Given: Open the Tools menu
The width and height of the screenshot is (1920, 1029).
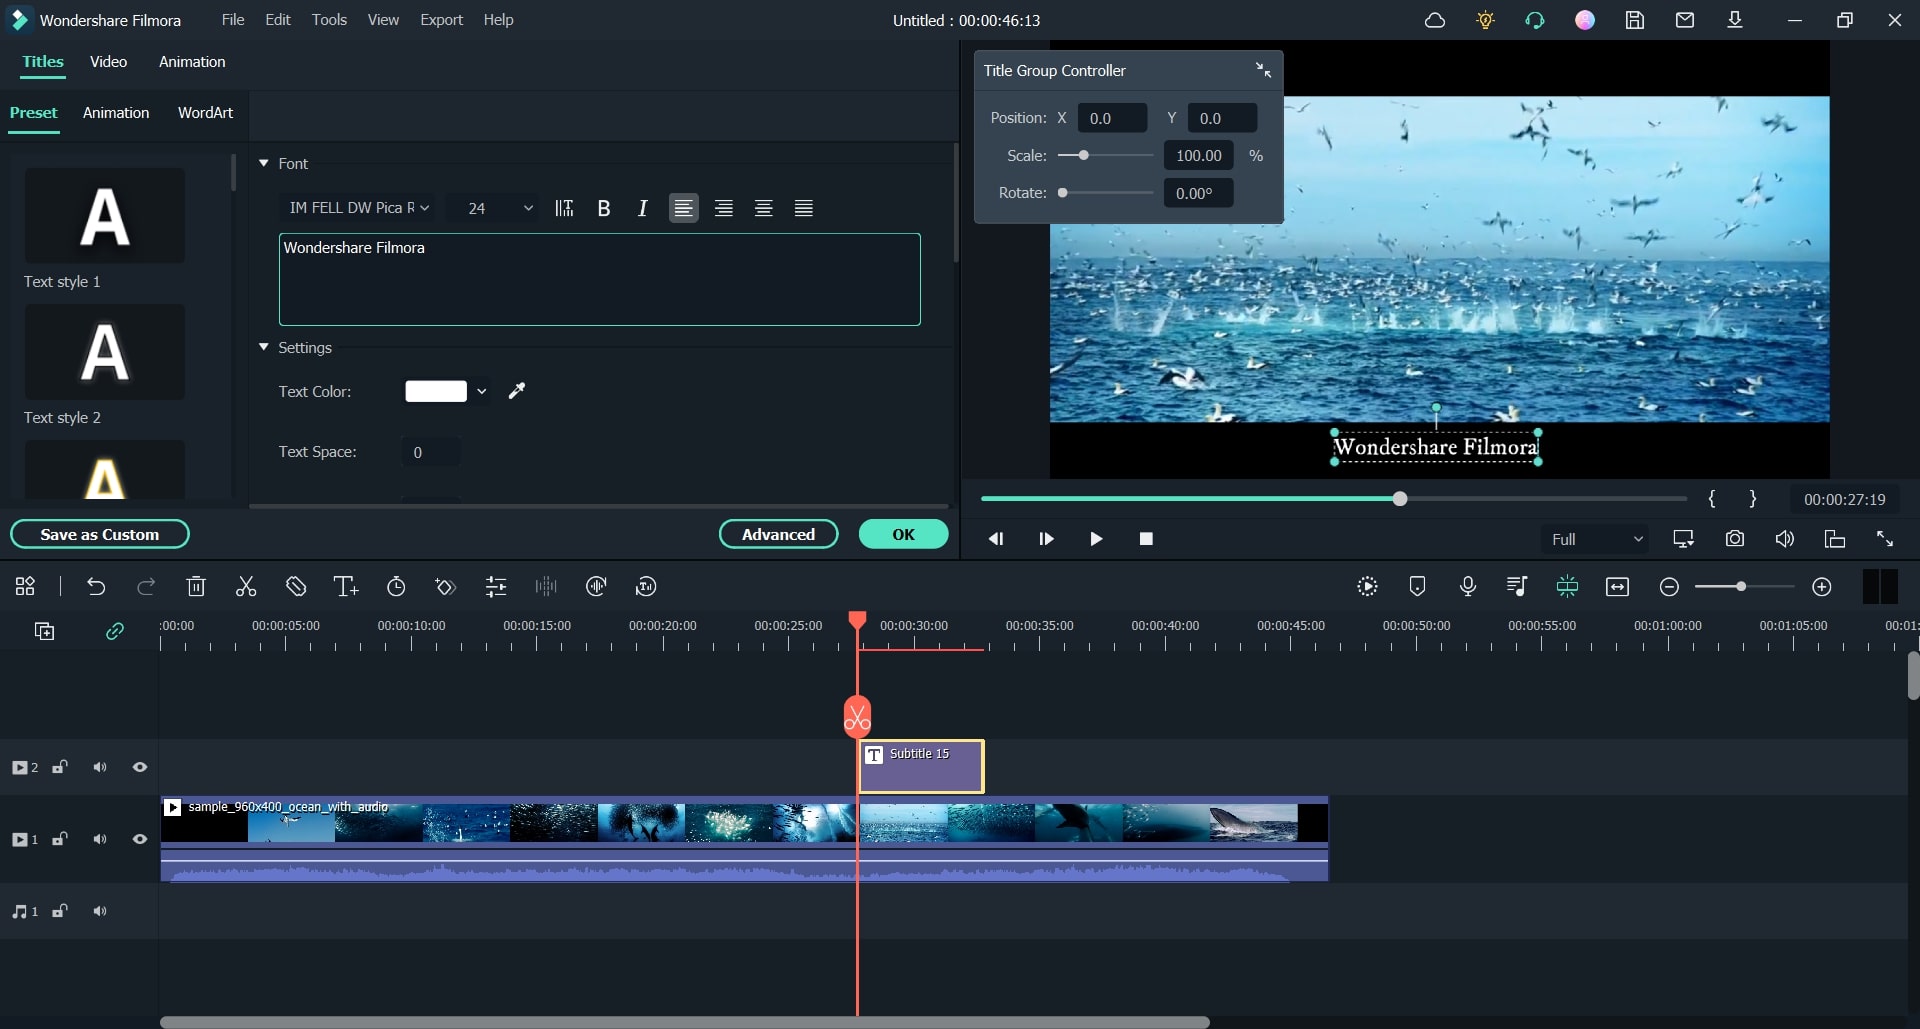Looking at the screenshot, I should [x=329, y=20].
